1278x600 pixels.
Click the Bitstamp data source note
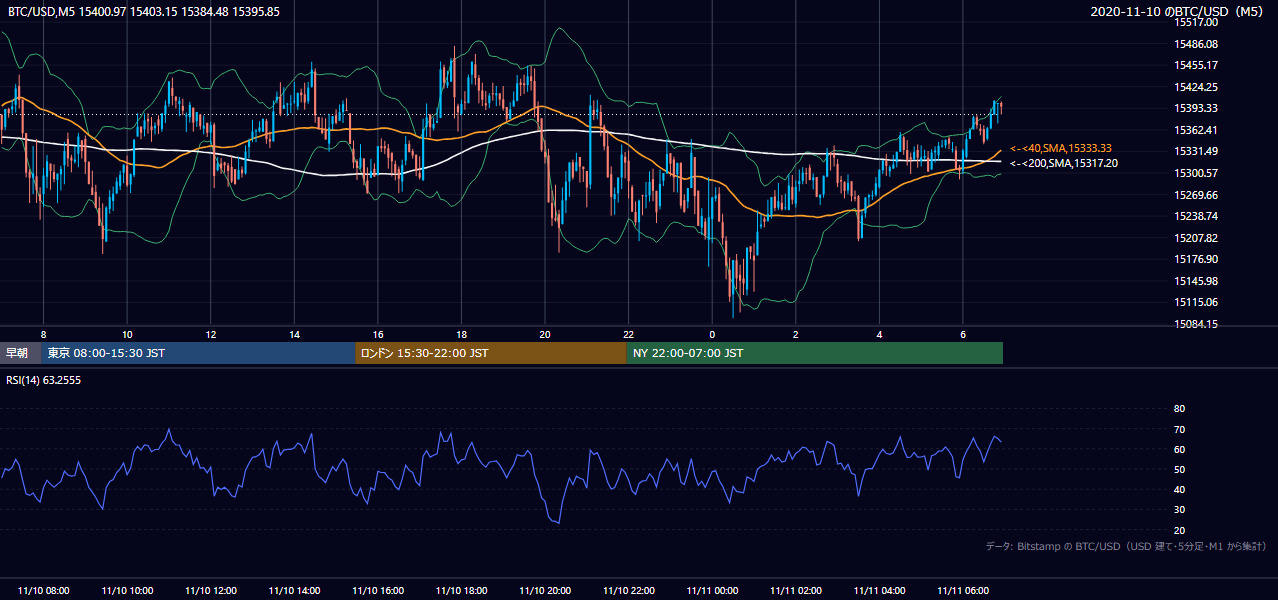(x=1126, y=546)
